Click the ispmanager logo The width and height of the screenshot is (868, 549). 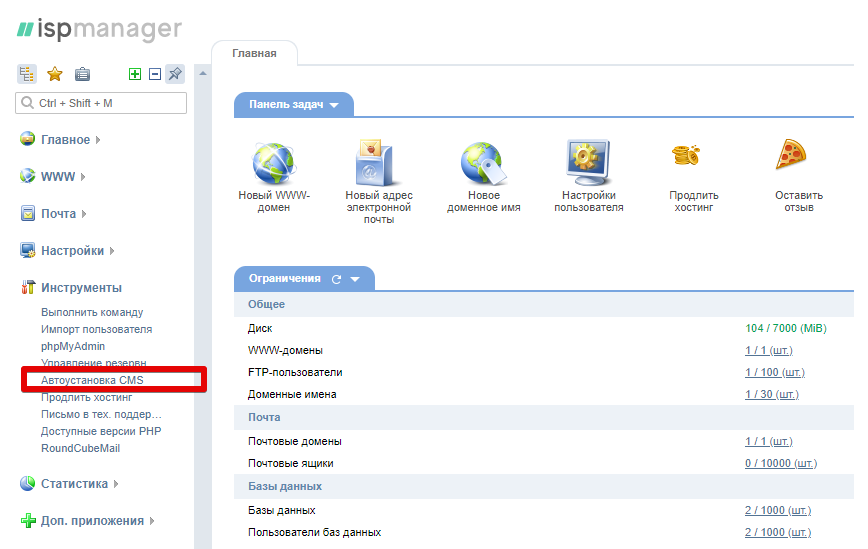tap(99, 29)
